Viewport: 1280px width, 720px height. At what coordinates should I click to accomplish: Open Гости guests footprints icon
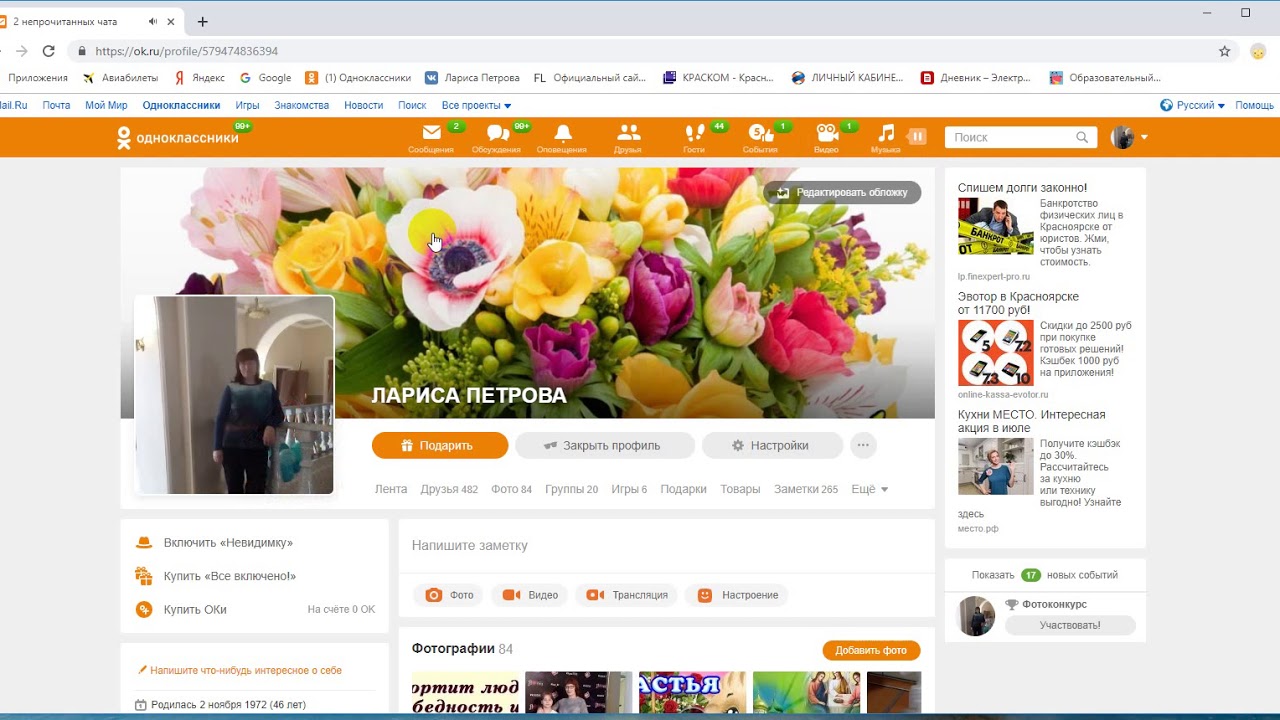click(x=694, y=138)
